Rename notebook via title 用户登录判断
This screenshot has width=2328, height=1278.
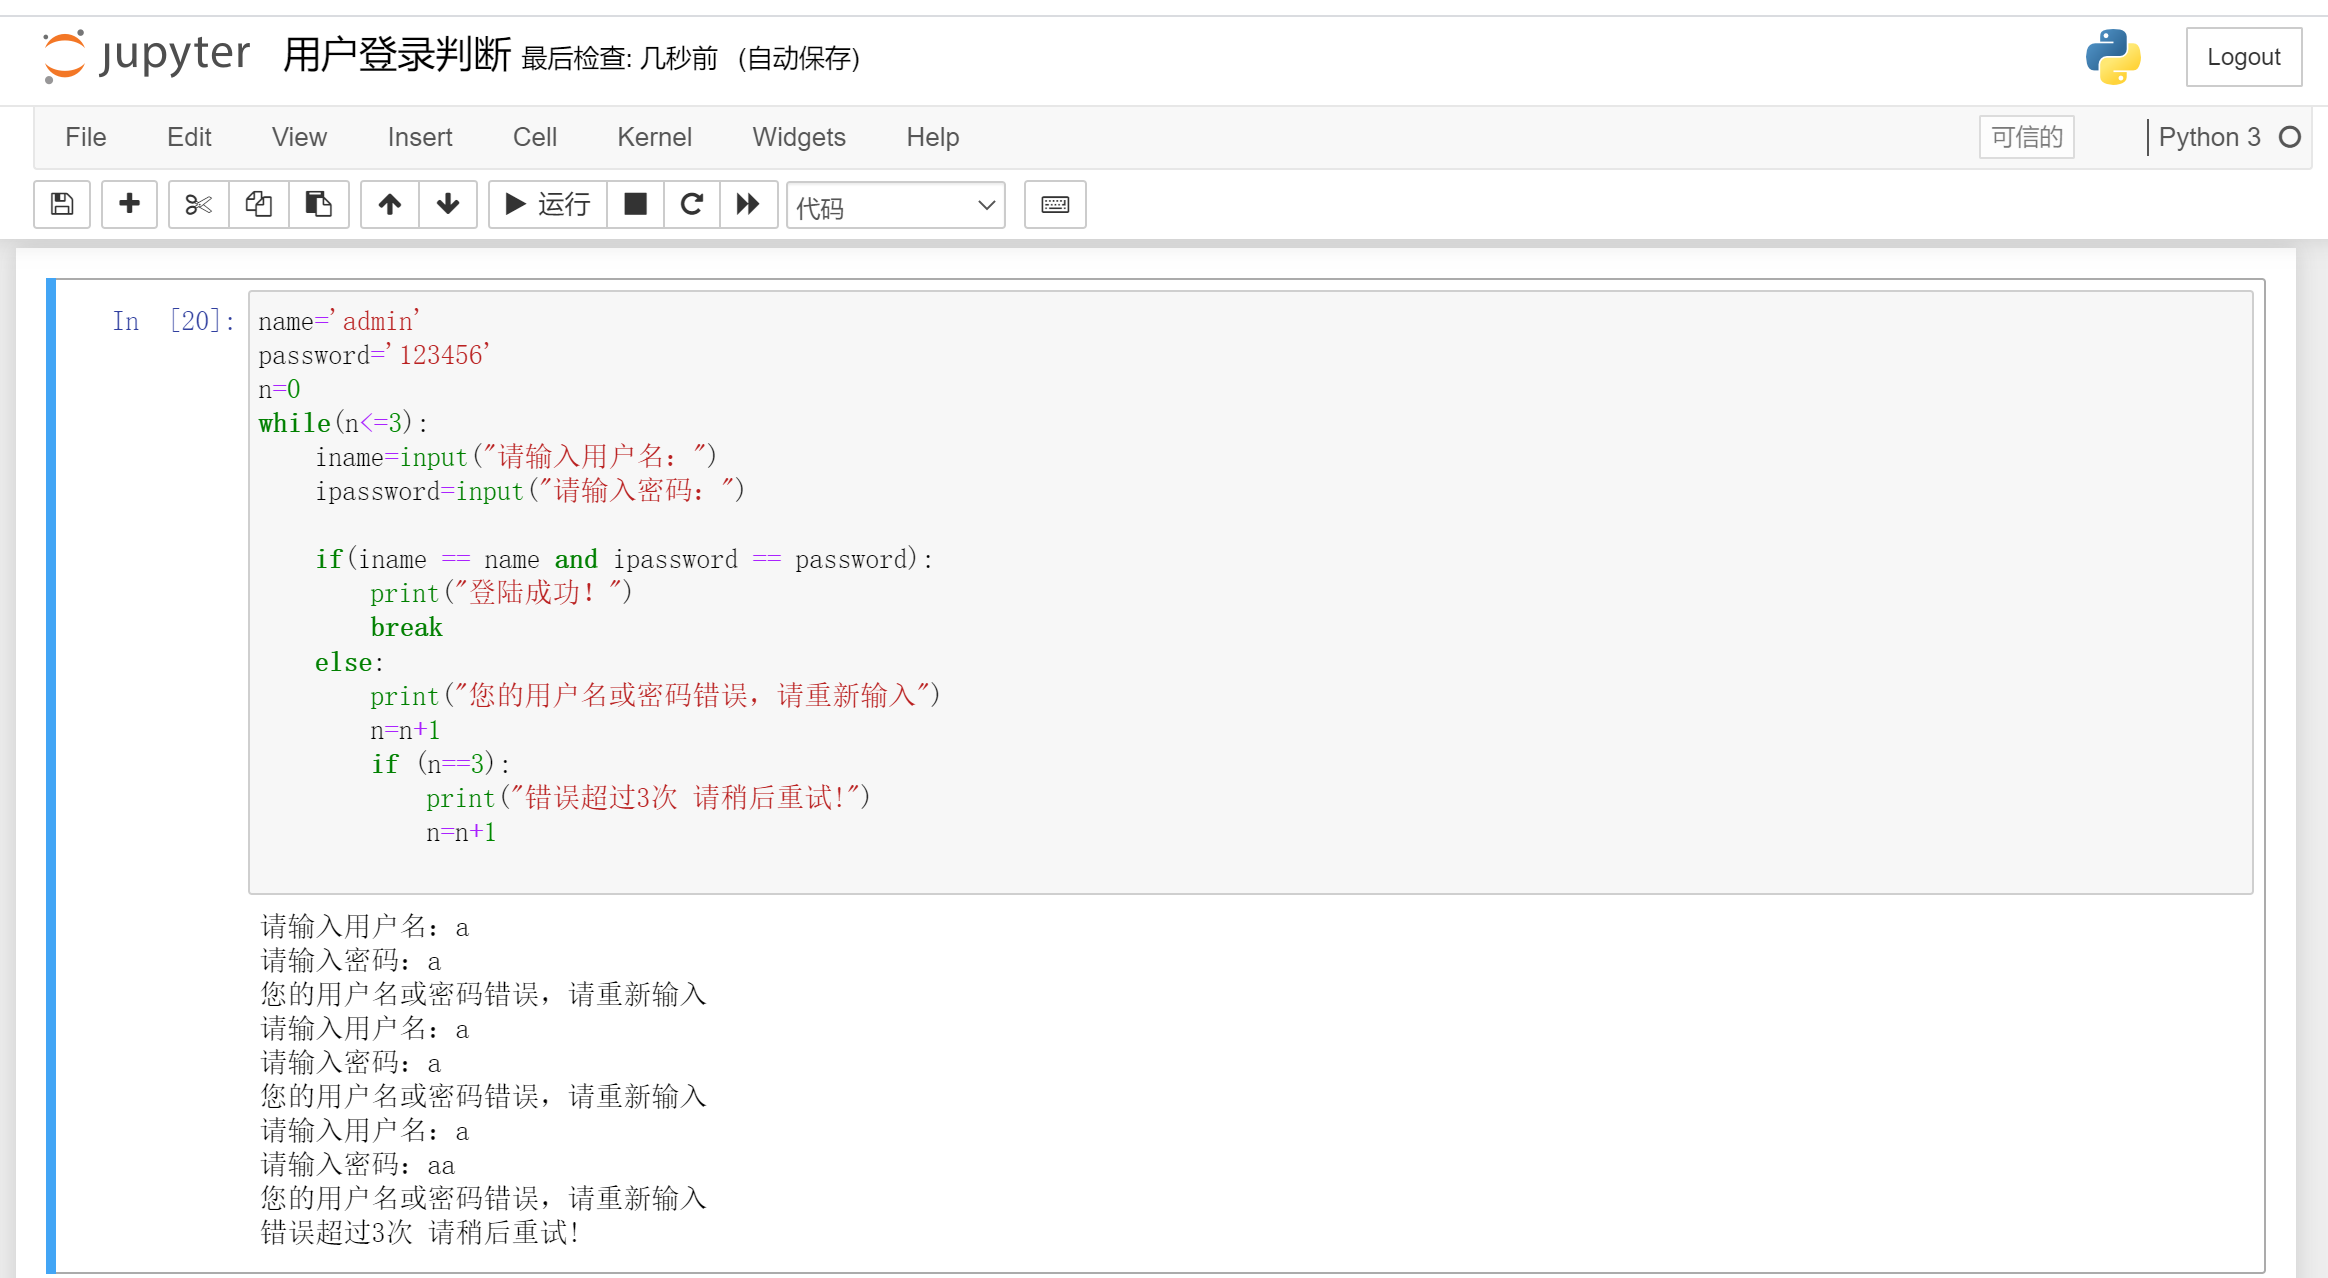(396, 55)
